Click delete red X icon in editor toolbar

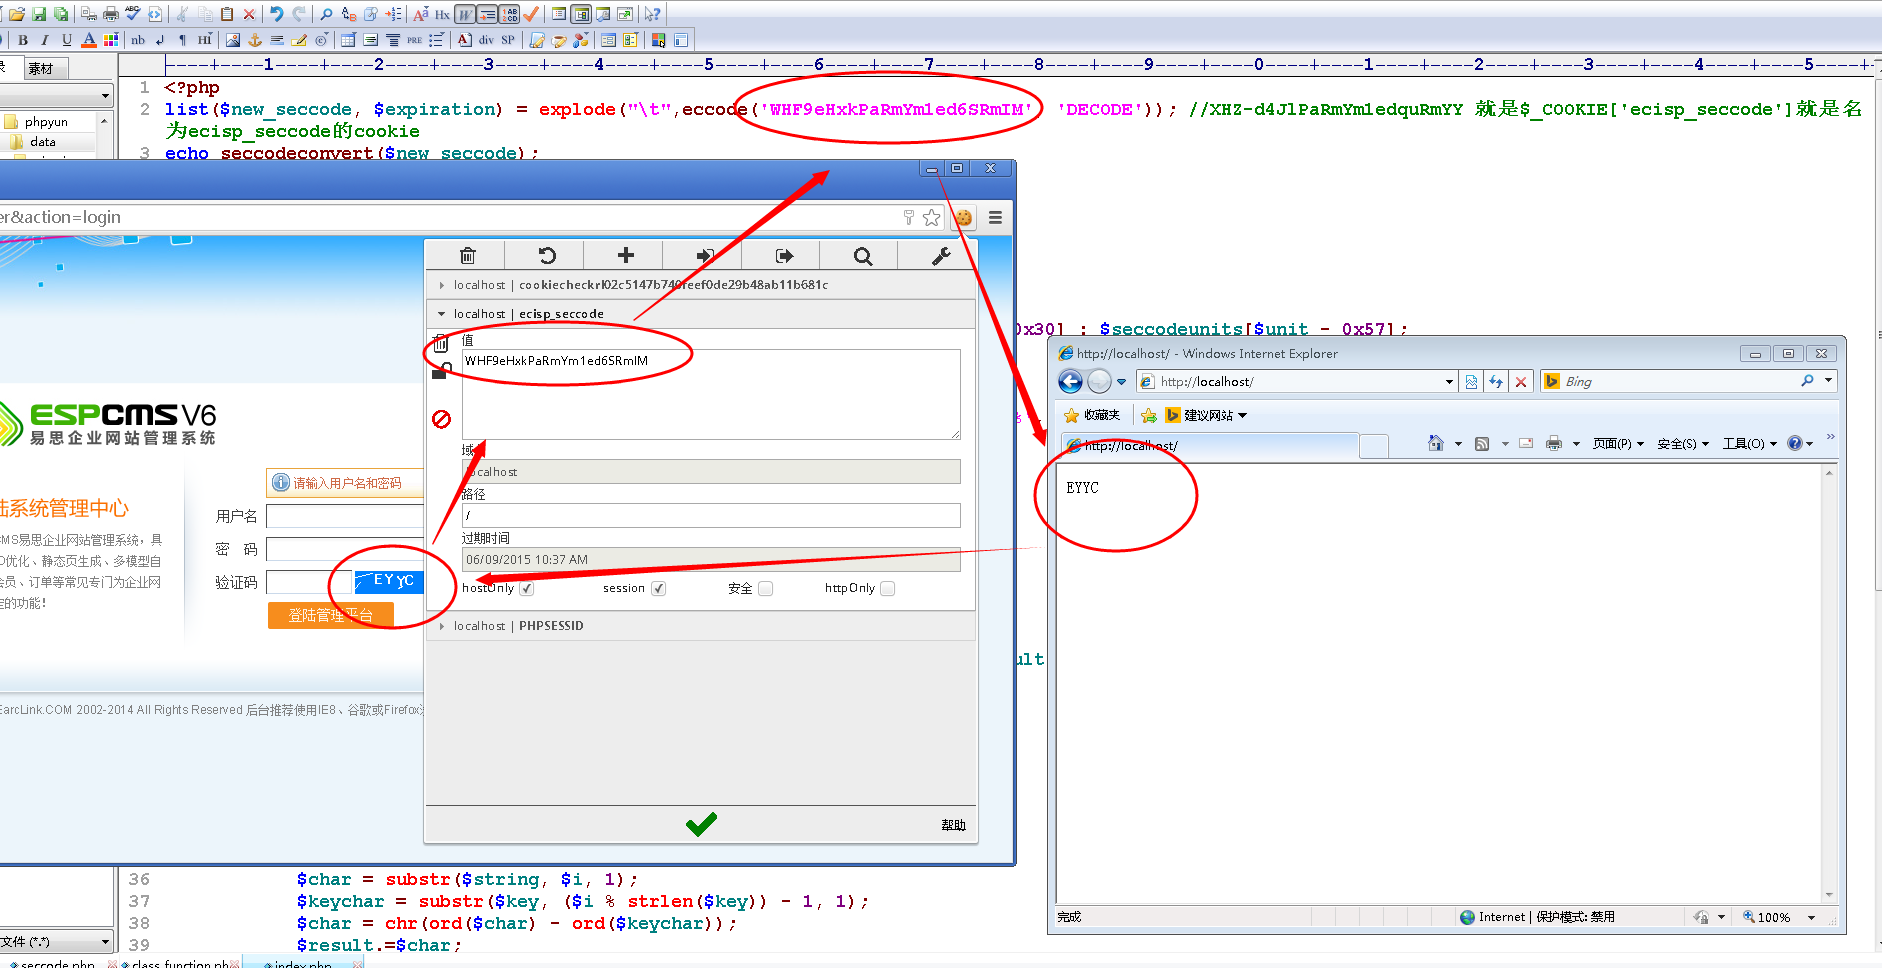[249, 14]
